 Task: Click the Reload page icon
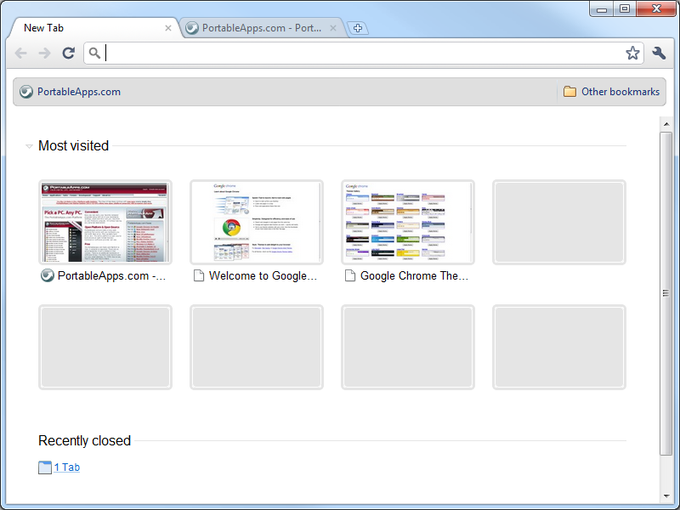68,53
